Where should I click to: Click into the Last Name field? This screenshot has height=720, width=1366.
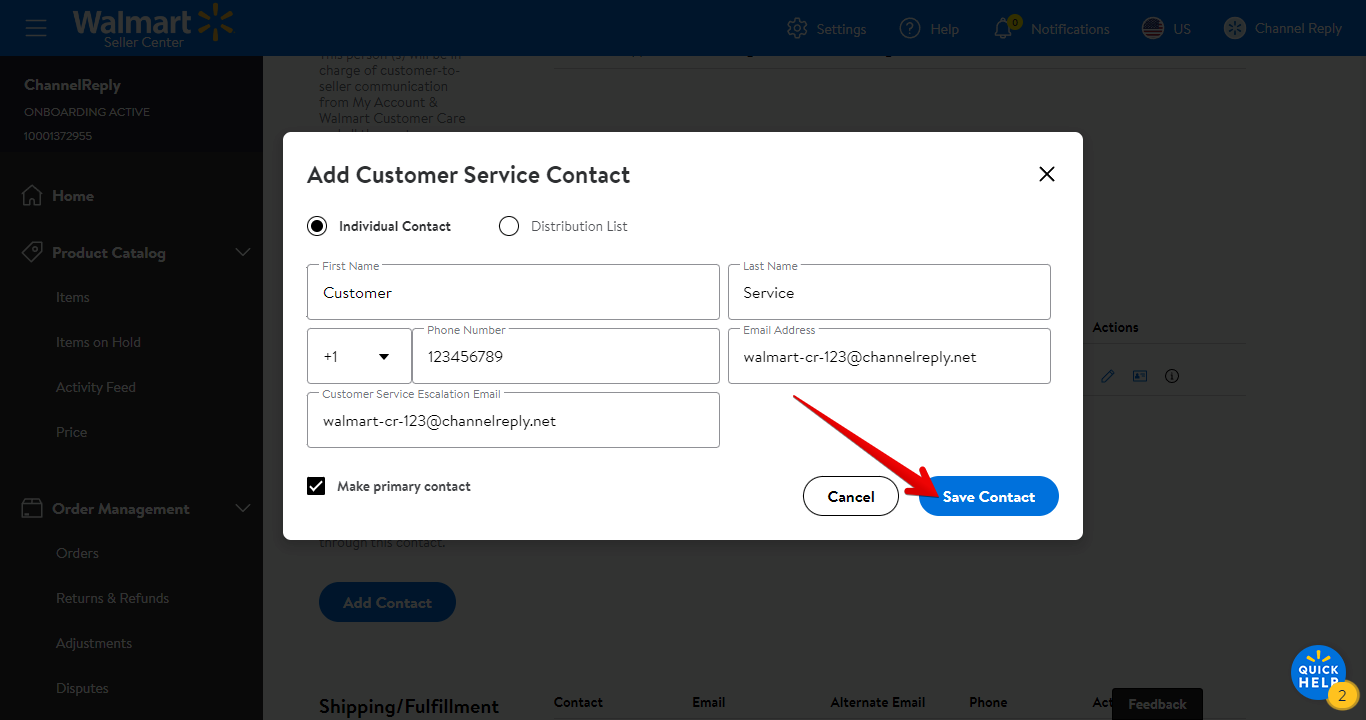[x=889, y=292]
